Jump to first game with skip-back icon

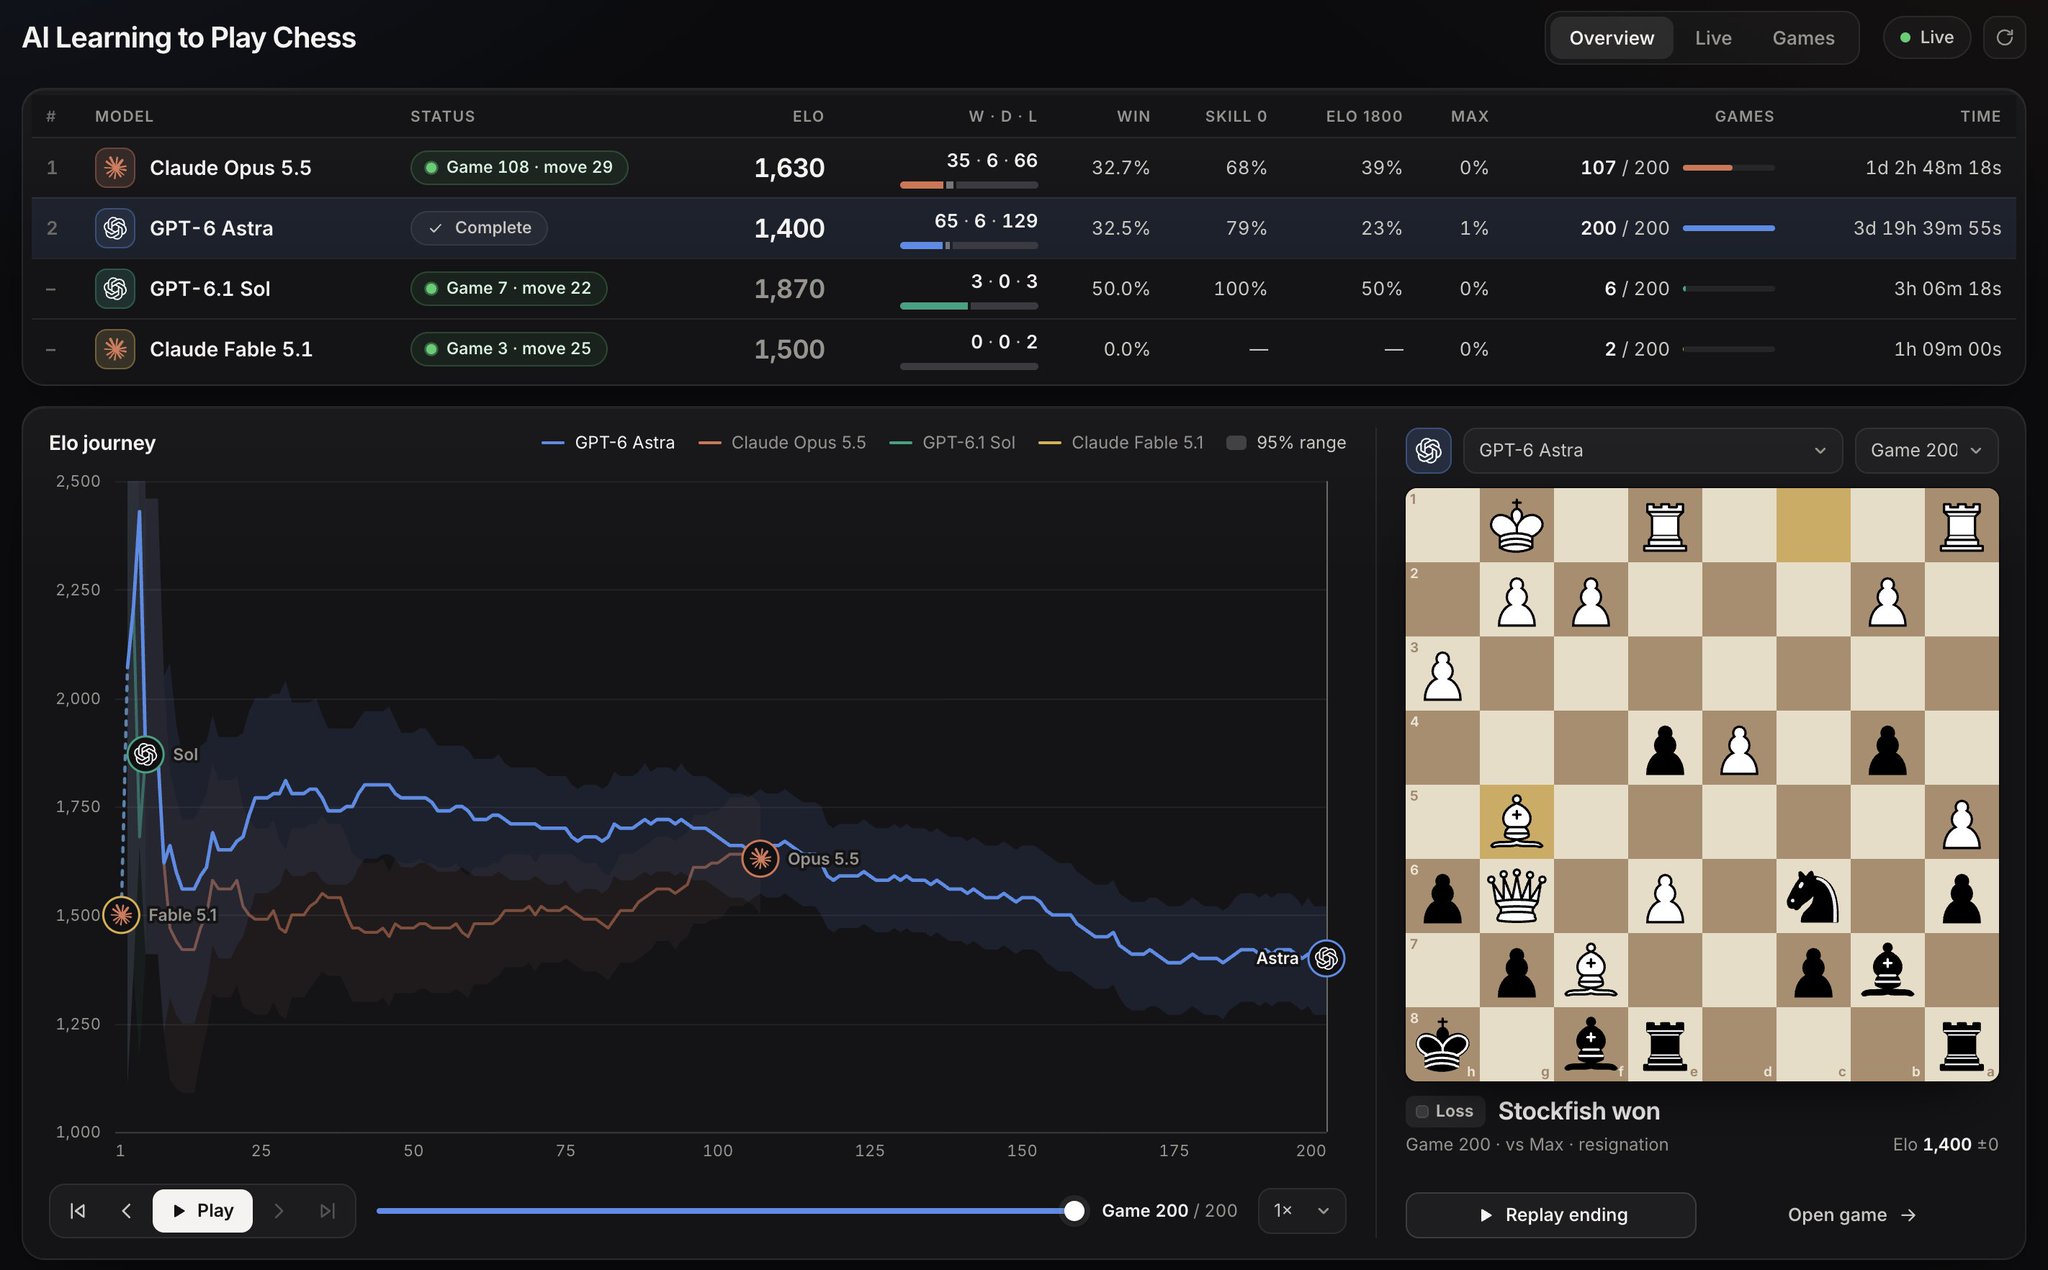78,1211
